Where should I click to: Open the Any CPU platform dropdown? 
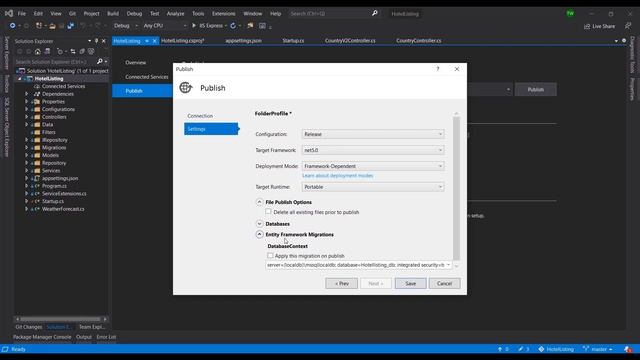[164, 26]
